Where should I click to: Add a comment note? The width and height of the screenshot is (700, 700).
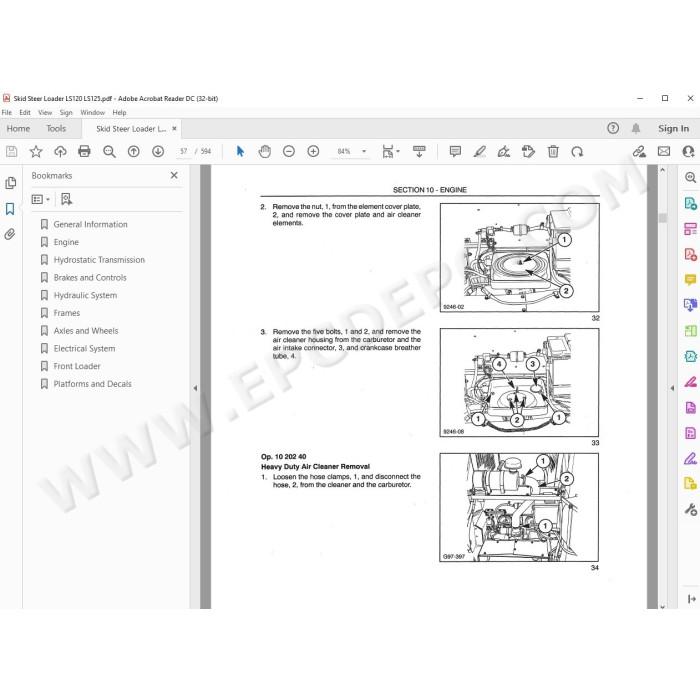[455, 152]
